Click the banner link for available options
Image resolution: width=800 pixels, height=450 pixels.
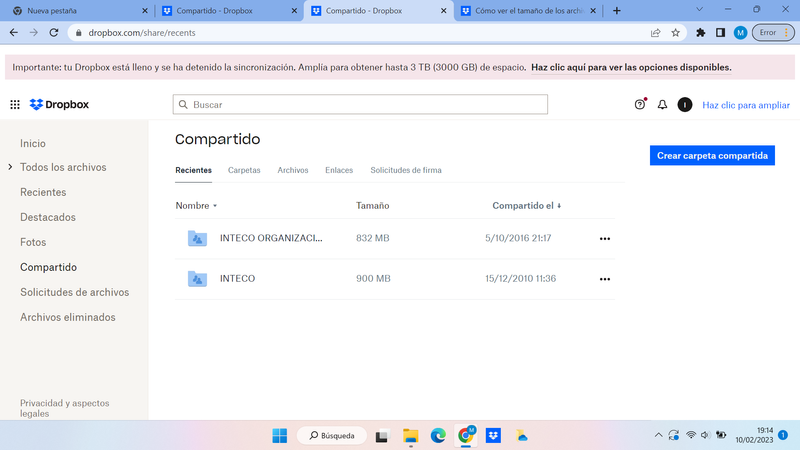631,67
